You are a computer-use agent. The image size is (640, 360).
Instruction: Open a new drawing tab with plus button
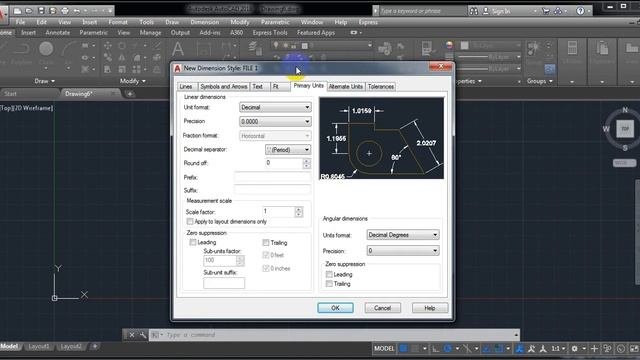coord(130,94)
